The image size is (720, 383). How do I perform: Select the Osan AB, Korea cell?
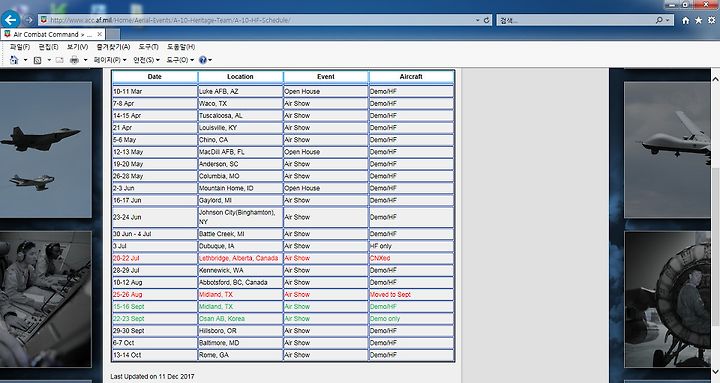[x=240, y=319]
